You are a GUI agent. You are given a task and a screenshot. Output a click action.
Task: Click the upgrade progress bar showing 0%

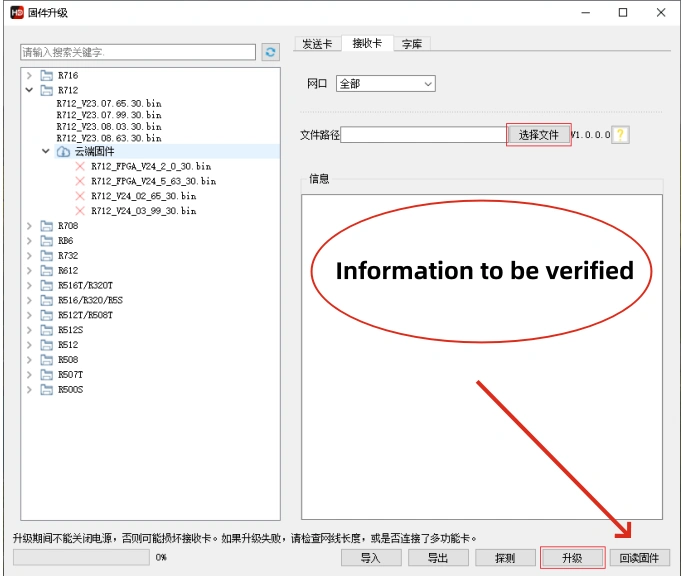pyautogui.click(x=81, y=557)
